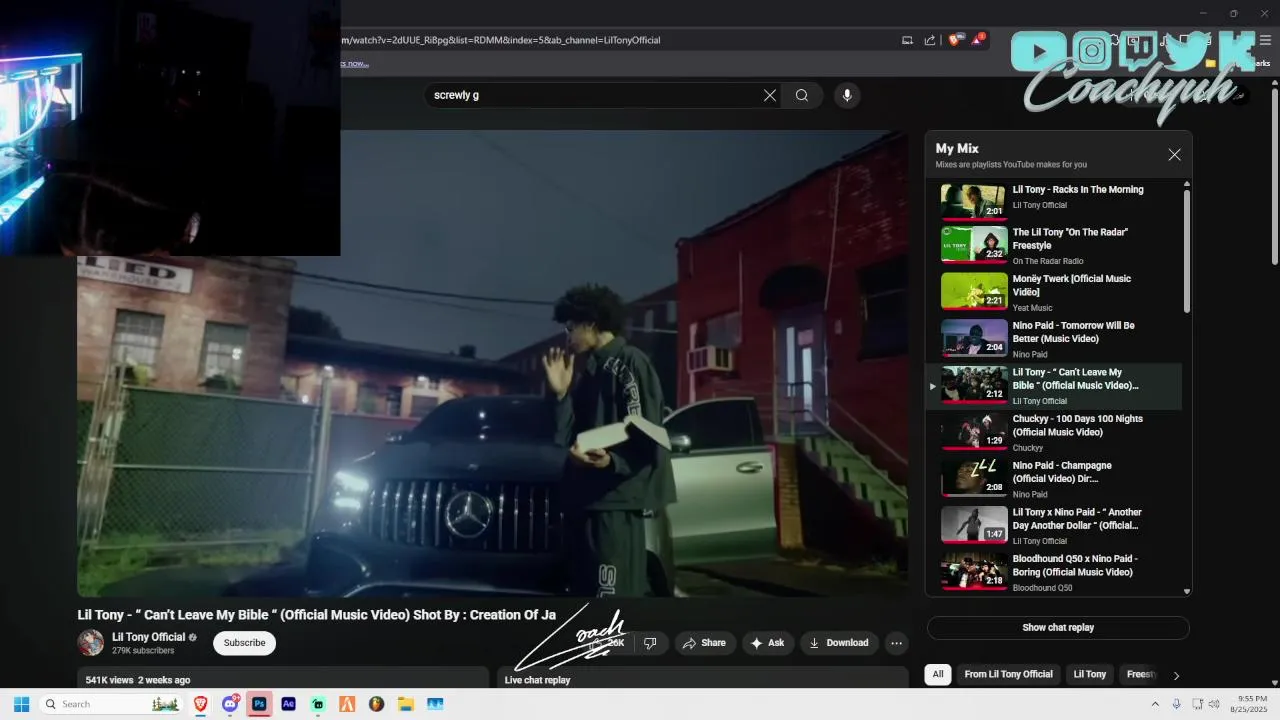The width and height of the screenshot is (1280, 720).
Task: Open the browser hamburger menu
Action: [1265, 40]
